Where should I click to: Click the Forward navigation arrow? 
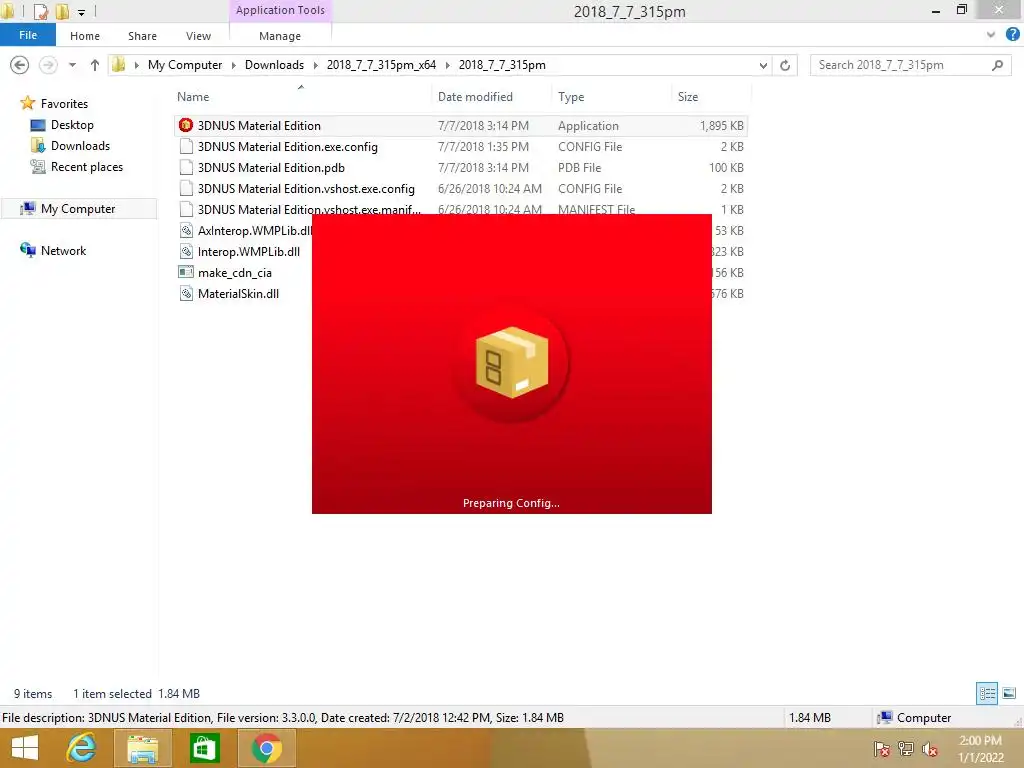[x=48, y=65]
